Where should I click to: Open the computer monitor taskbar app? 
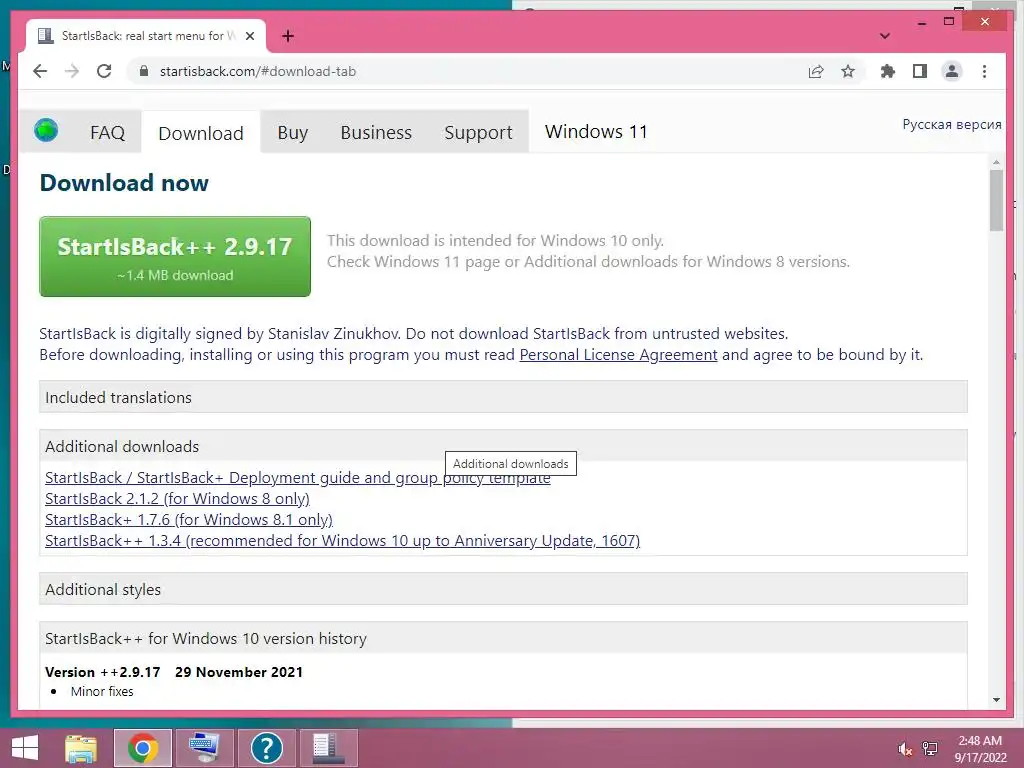(204, 748)
